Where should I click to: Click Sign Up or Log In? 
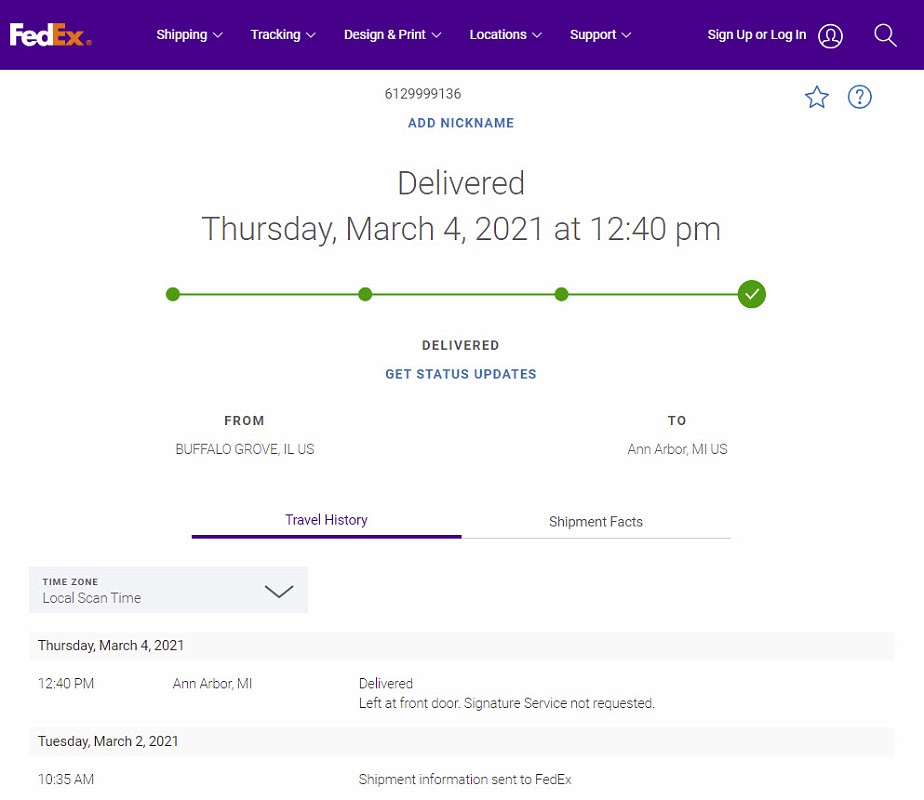tap(756, 35)
